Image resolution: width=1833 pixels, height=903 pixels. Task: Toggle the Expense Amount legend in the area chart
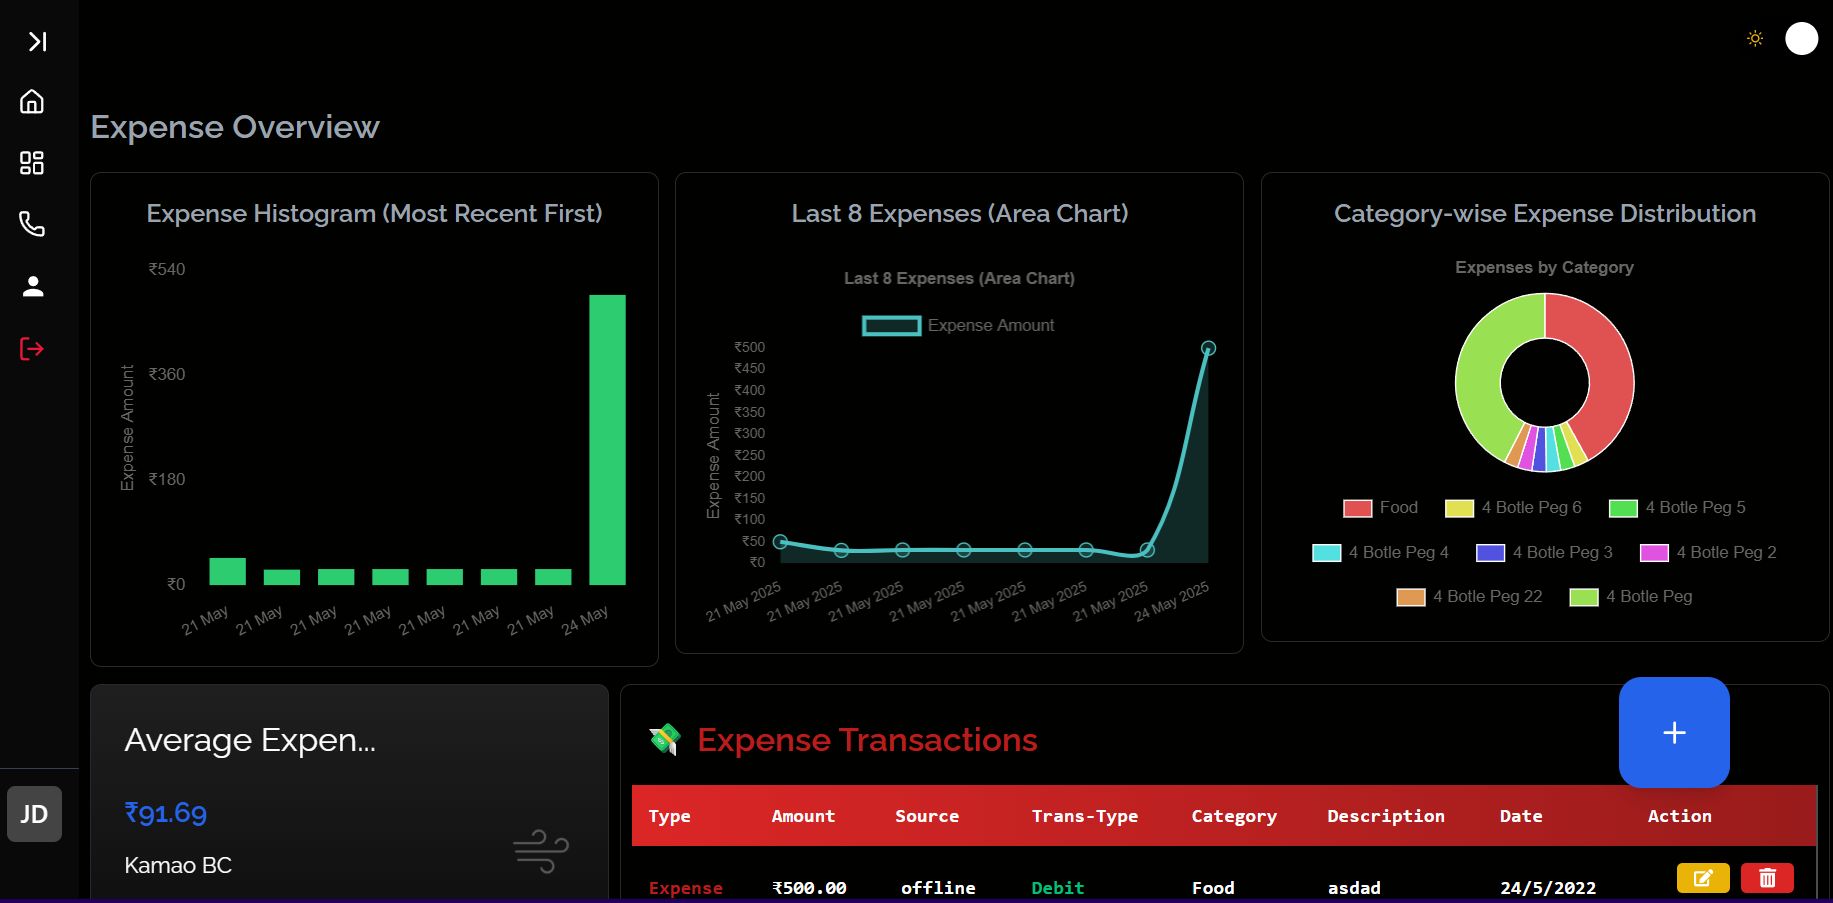pos(958,325)
